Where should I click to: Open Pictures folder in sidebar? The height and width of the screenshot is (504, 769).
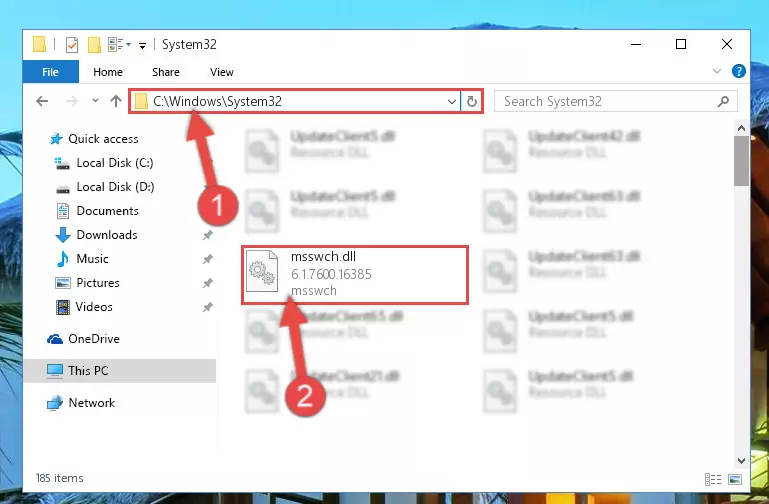point(98,283)
